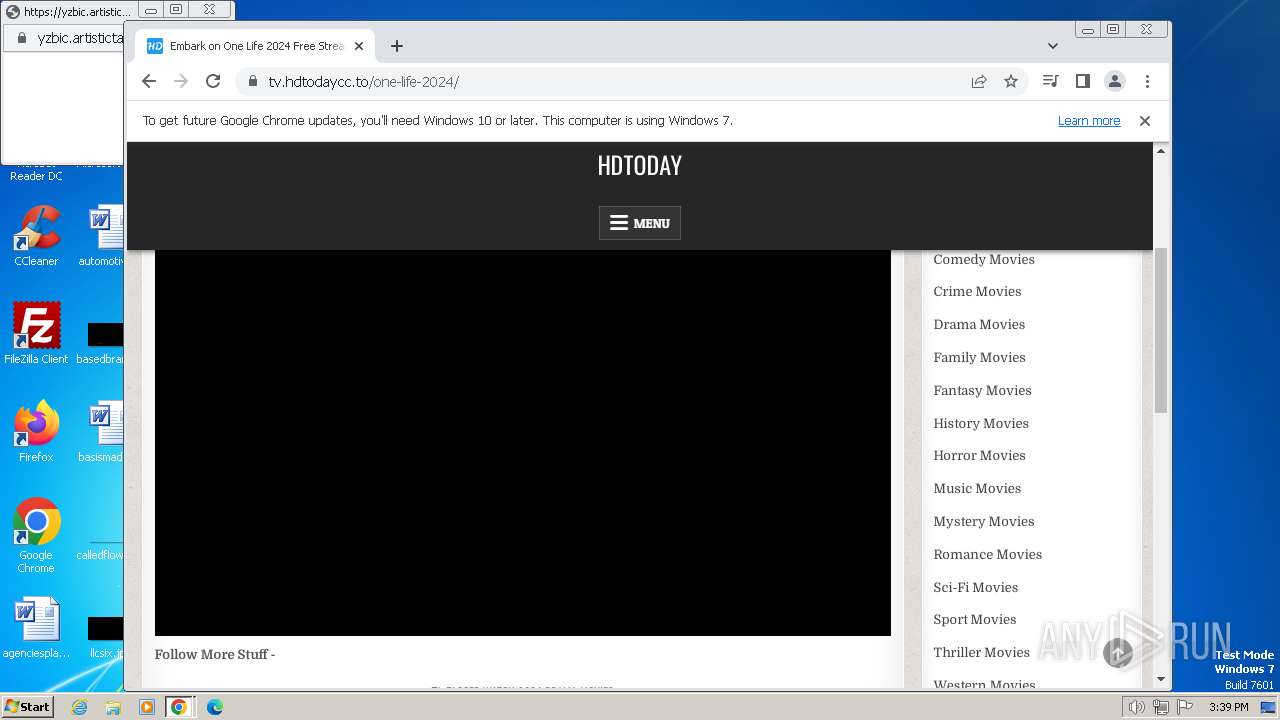Image resolution: width=1280 pixels, height=720 pixels.
Task: Open Mystery Movies category
Action: 984,521
